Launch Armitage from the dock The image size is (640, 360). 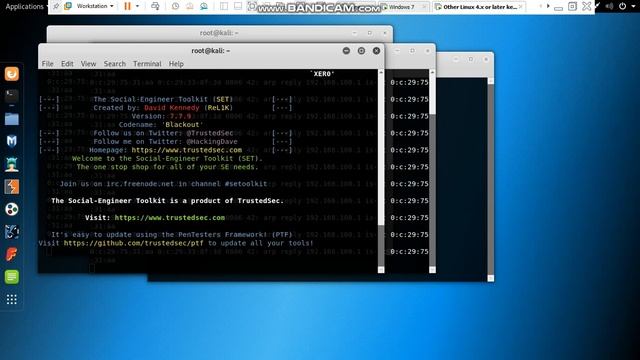click(x=11, y=164)
